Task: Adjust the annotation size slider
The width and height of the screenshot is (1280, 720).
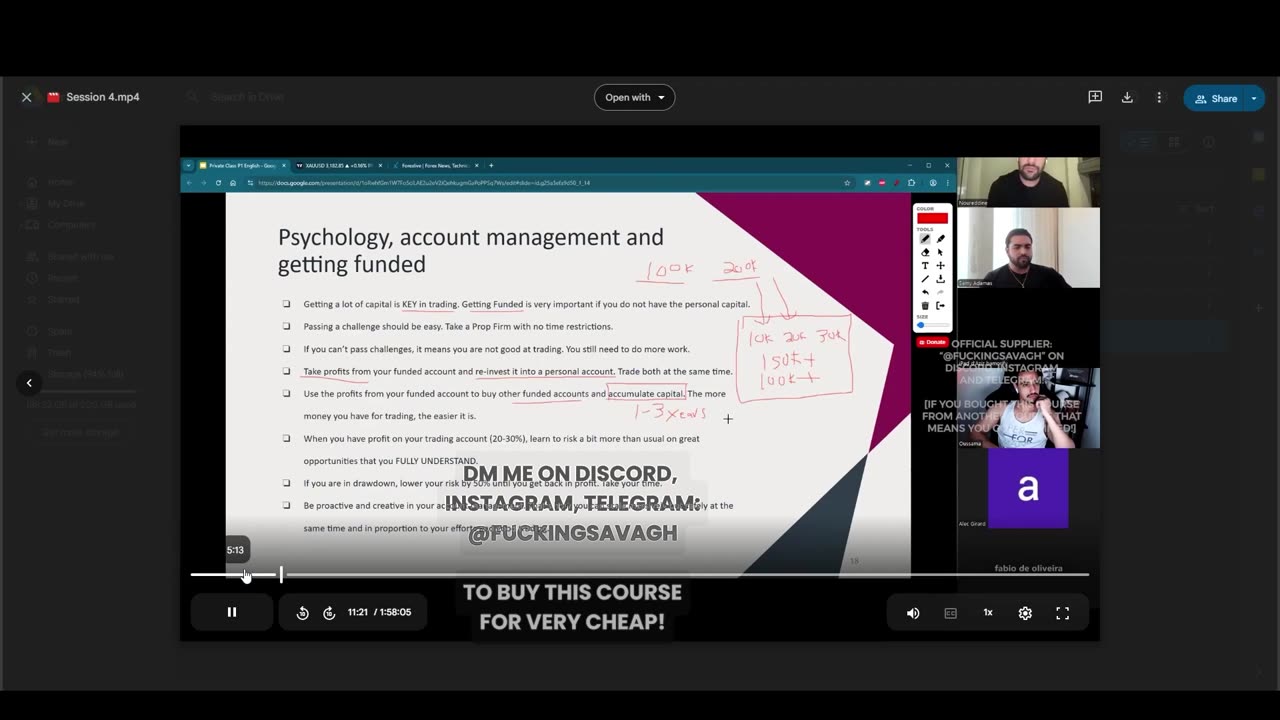Action: click(x=934, y=325)
